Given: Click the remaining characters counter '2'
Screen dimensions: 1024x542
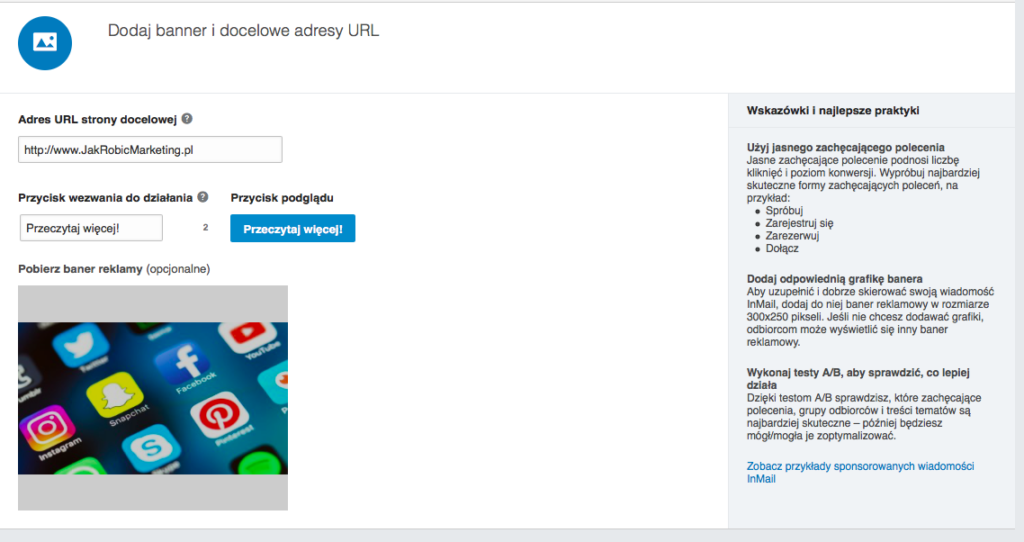Looking at the screenshot, I should (x=205, y=228).
